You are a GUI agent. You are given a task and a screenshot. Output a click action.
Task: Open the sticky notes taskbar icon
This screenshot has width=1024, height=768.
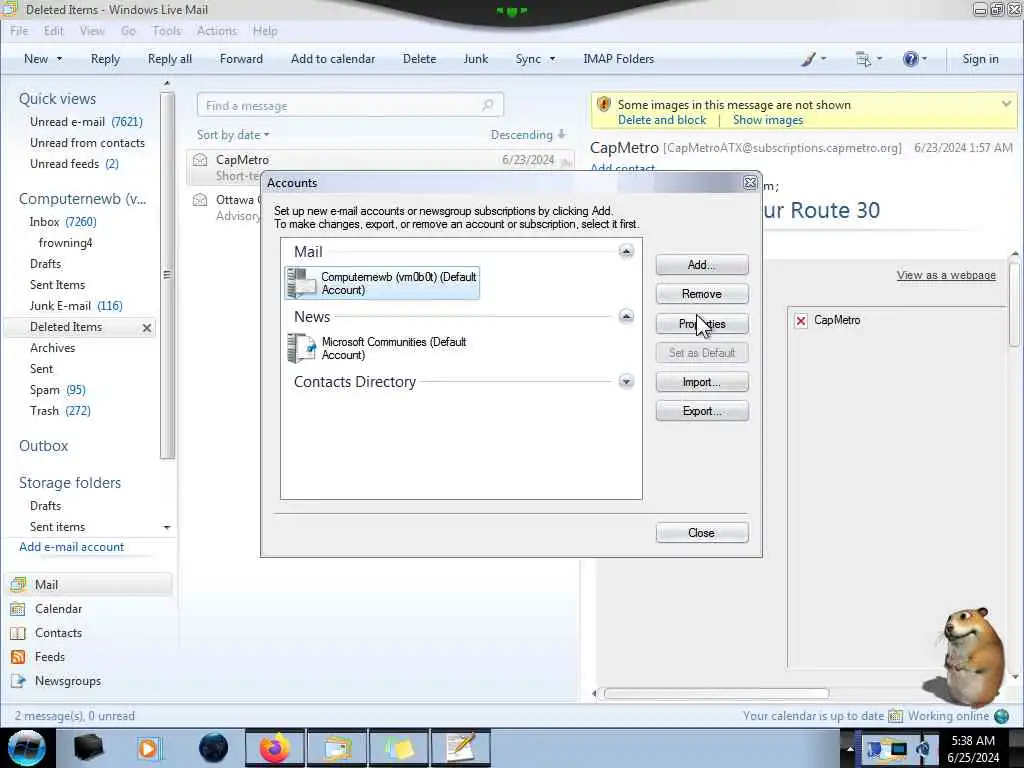point(399,748)
